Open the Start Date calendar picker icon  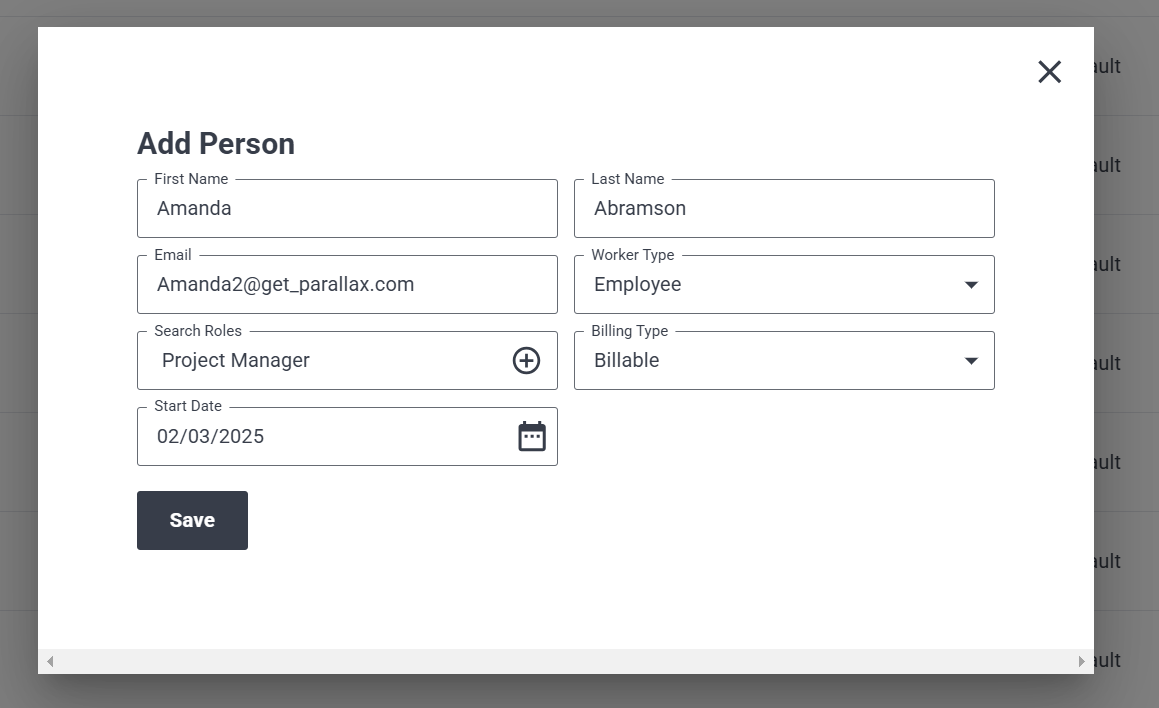tap(532, 436)
